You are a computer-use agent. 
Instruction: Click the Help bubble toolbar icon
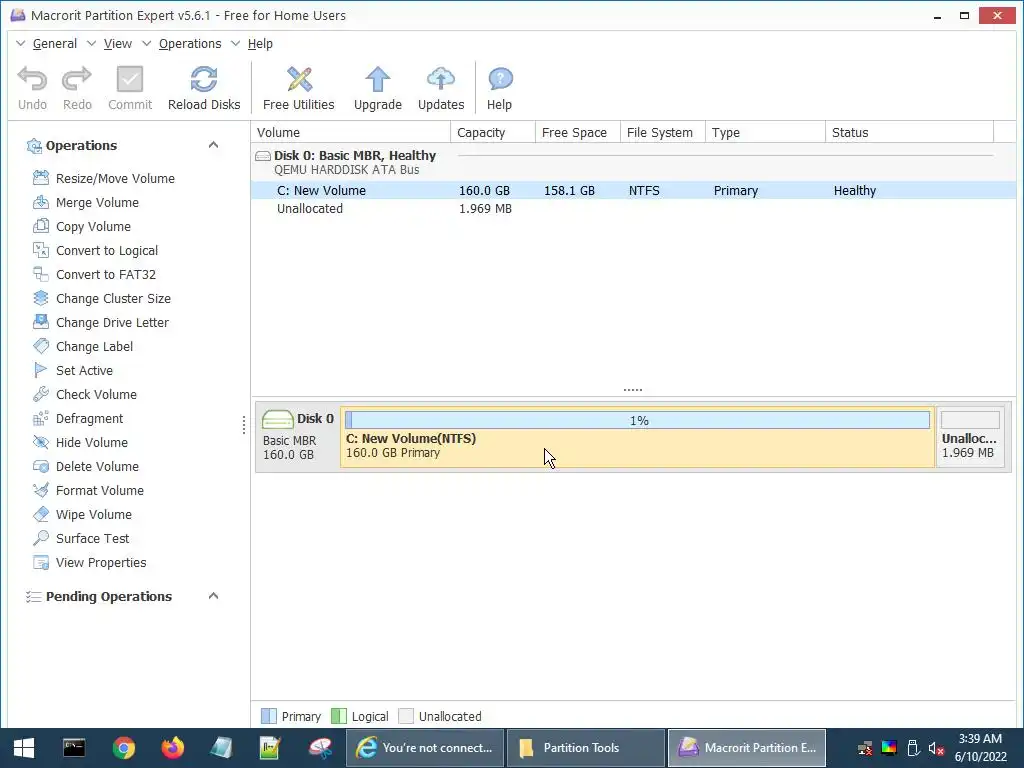coord(500,80)
